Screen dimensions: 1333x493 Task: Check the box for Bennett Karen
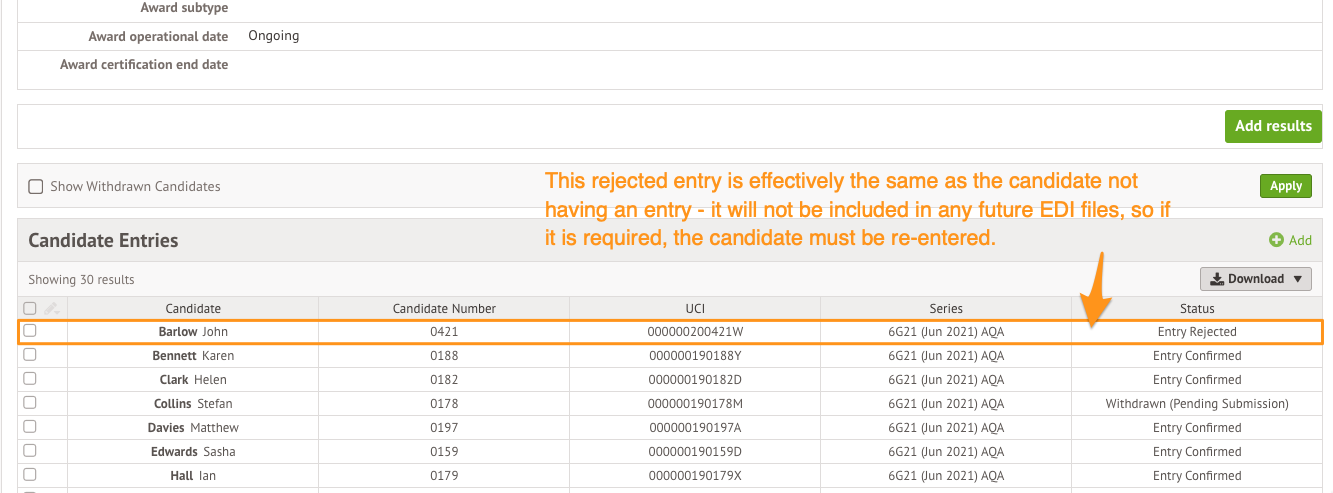pos(30,355)
